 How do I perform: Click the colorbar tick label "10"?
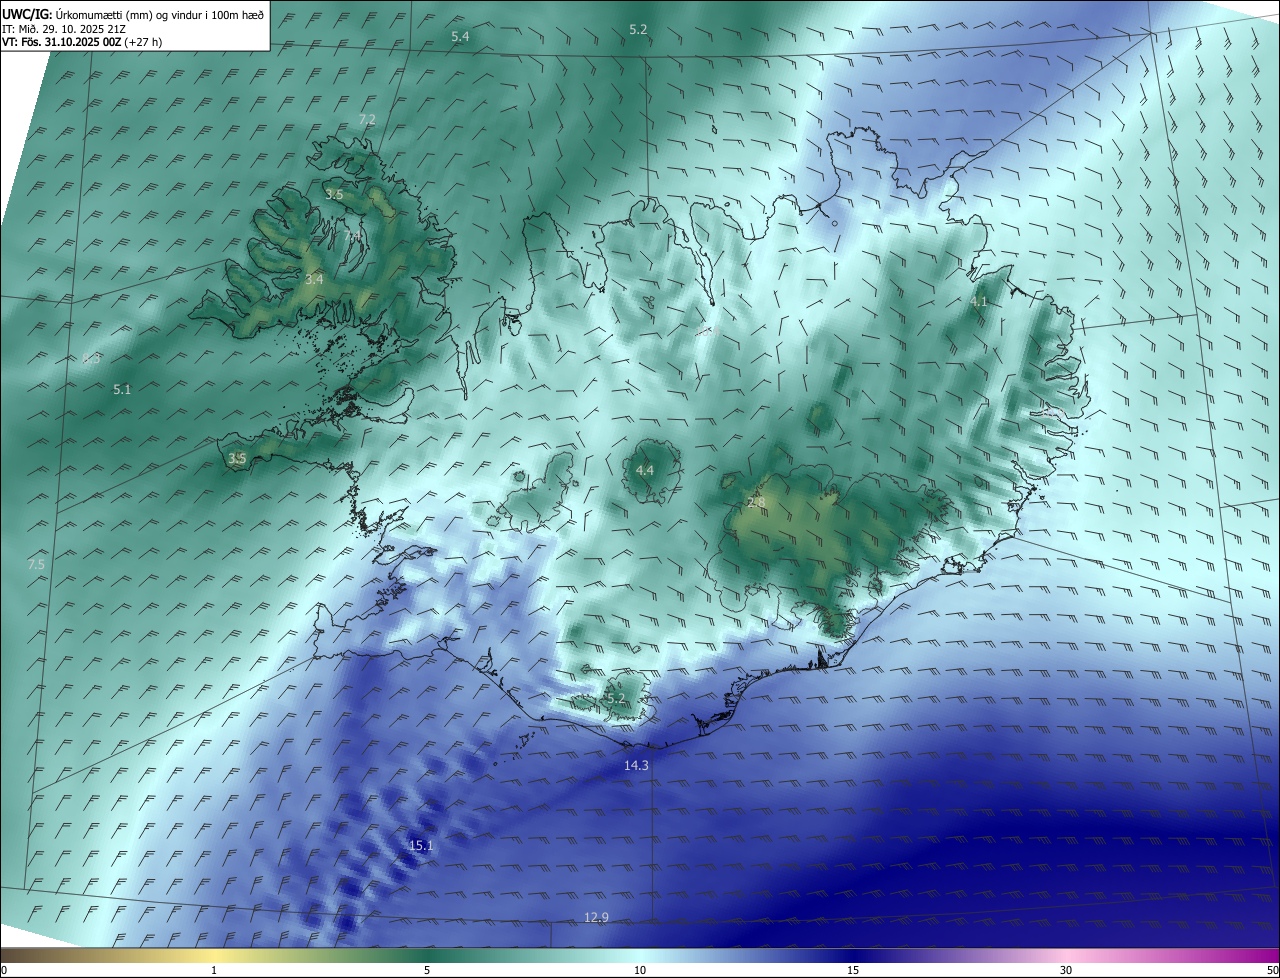[640, 970]
